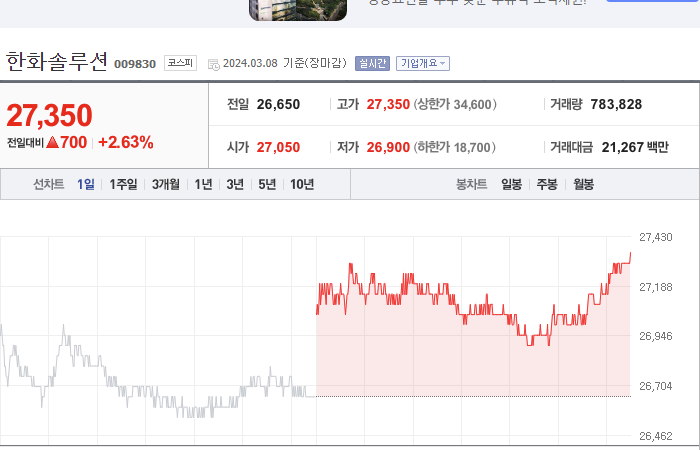Click y-axis label 26,704
Image resolution: width=700 pixels, height=450 pixels.
656,386
